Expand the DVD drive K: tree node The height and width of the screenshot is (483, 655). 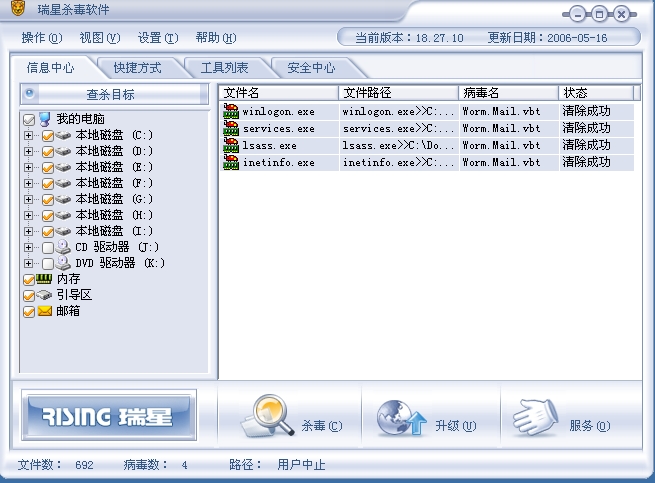pos(28,263)
